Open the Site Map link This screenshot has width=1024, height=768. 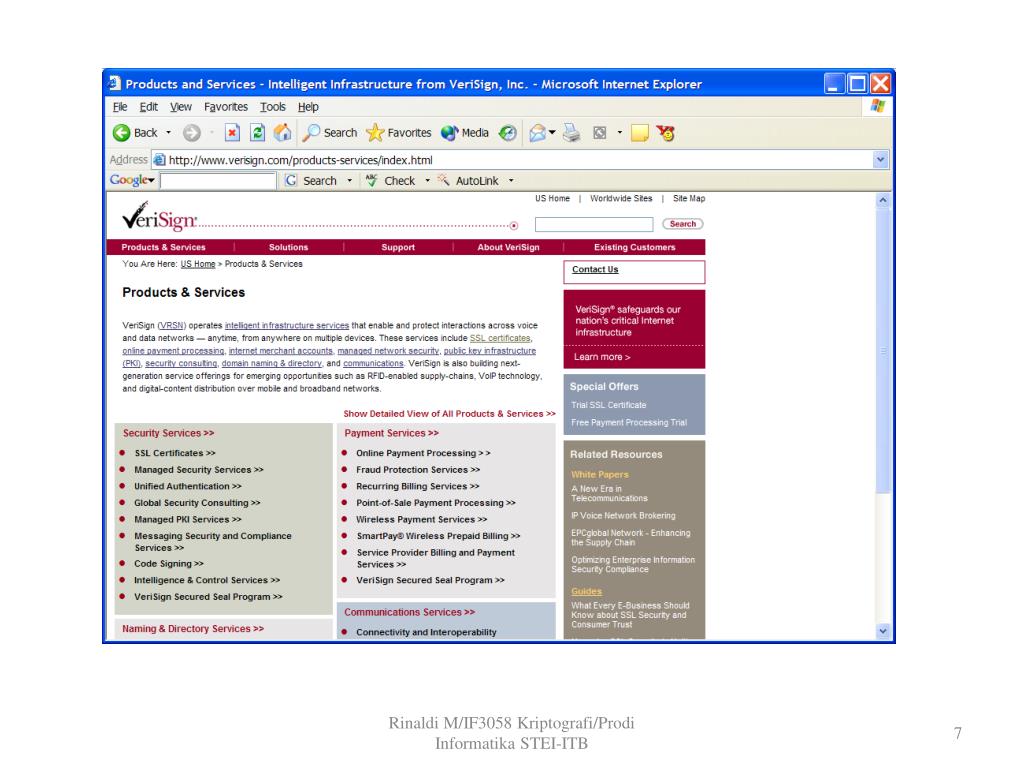pyautogui.click(x=689, y=199)
